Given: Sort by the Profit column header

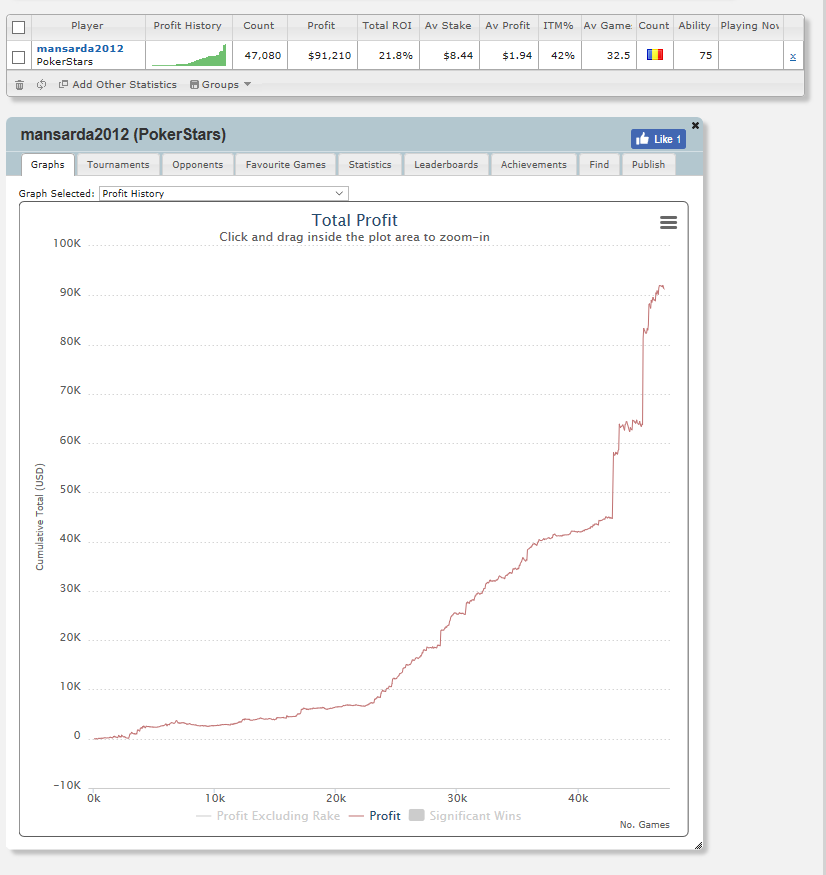Looking at the screenshot, I should click(x=321, y=26).
